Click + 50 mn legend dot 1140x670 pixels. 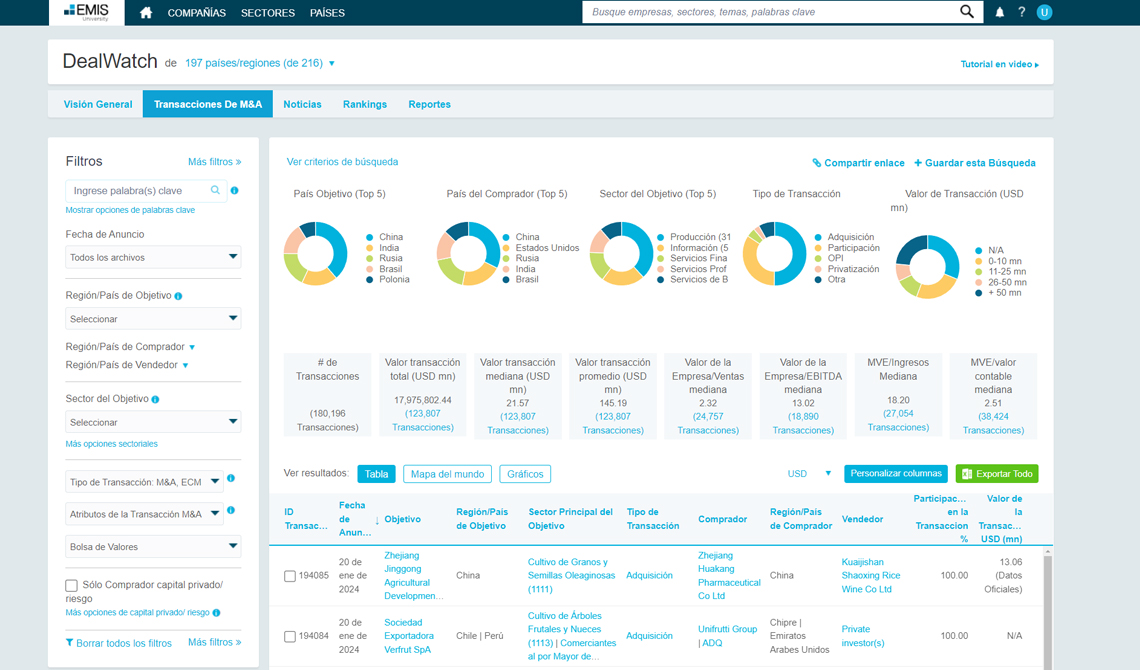tap(979, 293)
